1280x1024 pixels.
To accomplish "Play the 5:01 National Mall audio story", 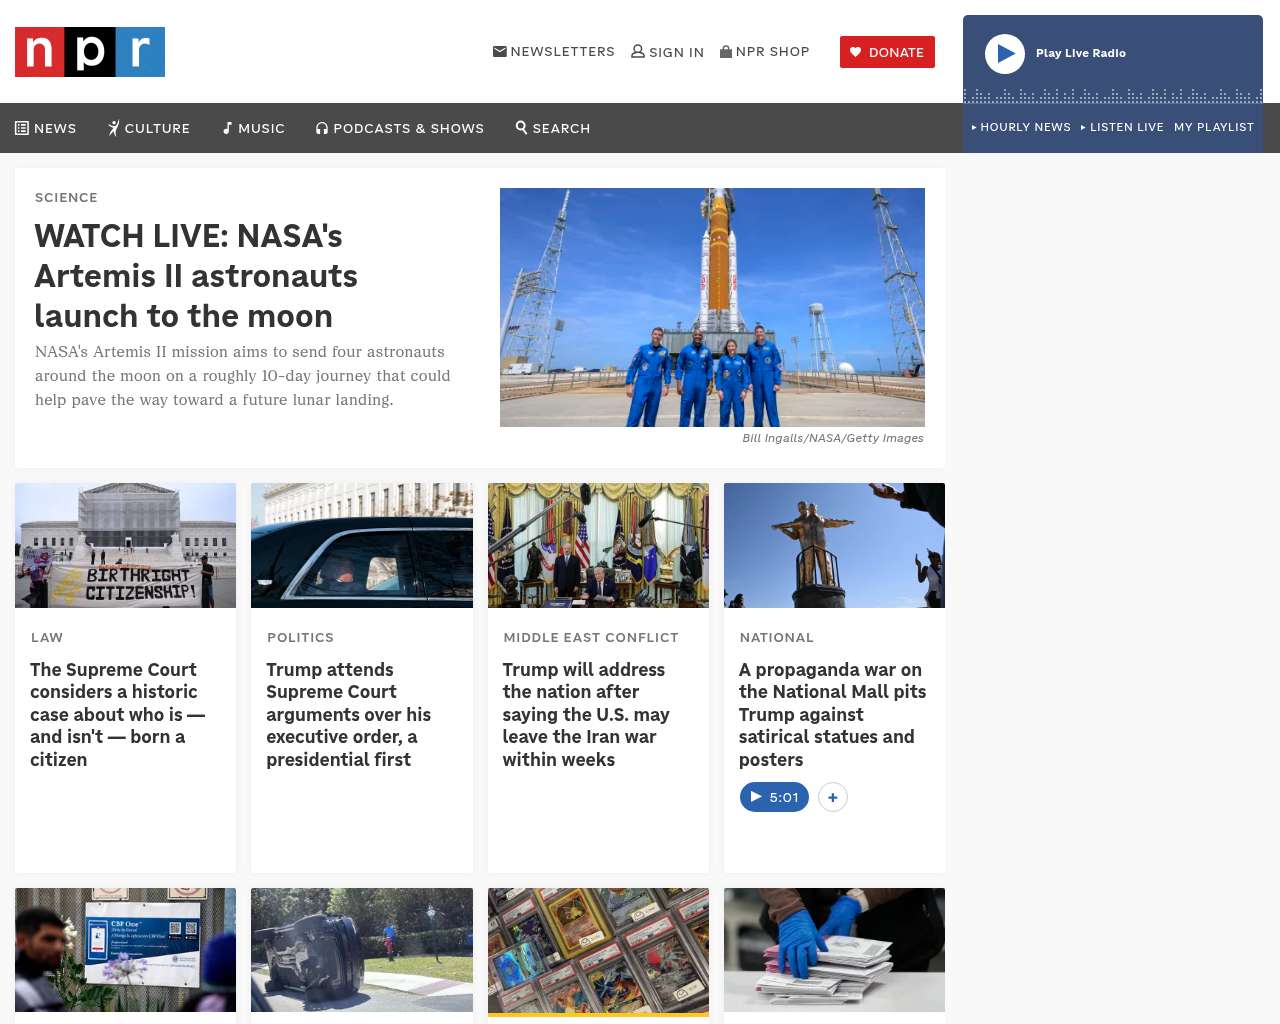I will point(774,797).
